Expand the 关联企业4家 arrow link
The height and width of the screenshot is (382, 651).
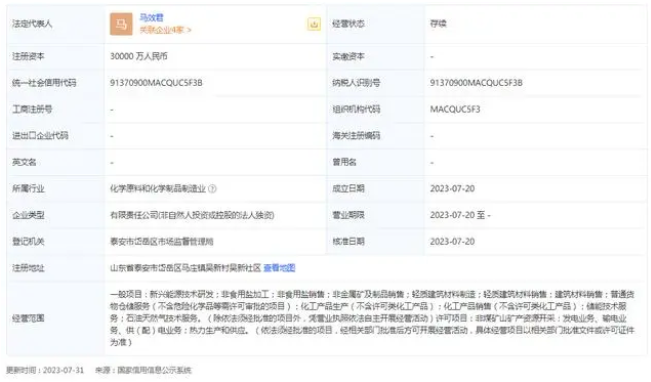click(x=165, y=30)
